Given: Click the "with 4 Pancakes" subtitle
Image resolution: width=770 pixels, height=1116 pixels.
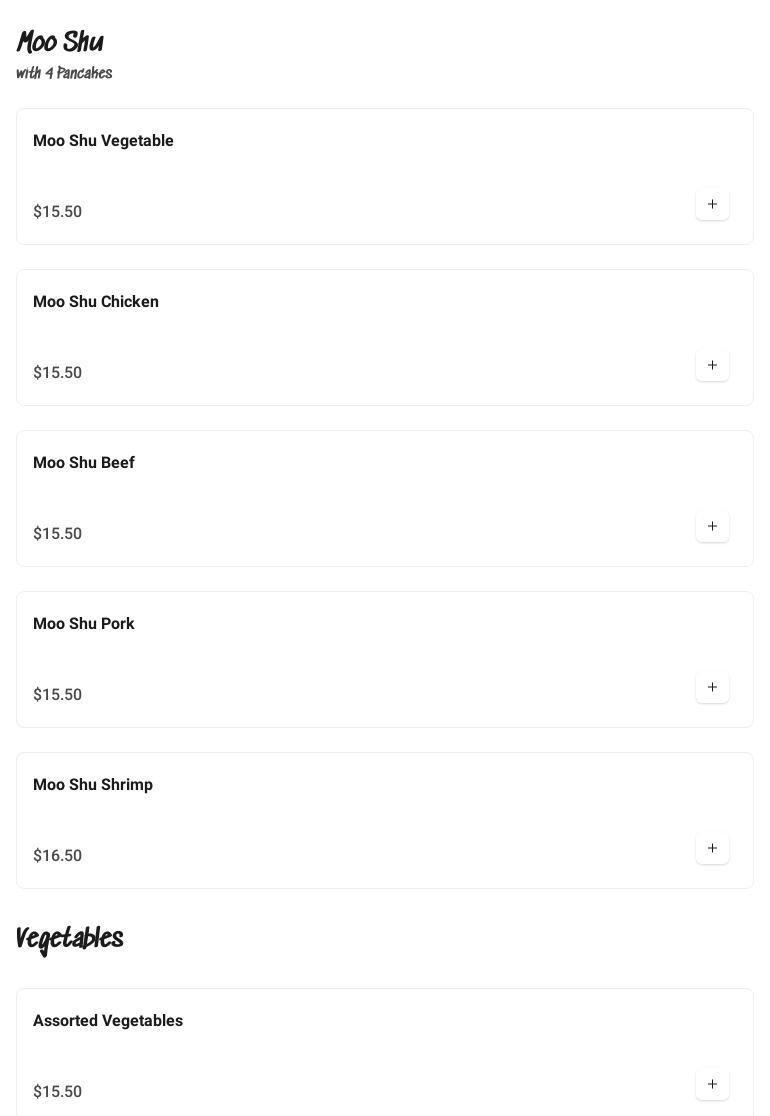Looking at the screenshot, I should click(x=64, y=73).
